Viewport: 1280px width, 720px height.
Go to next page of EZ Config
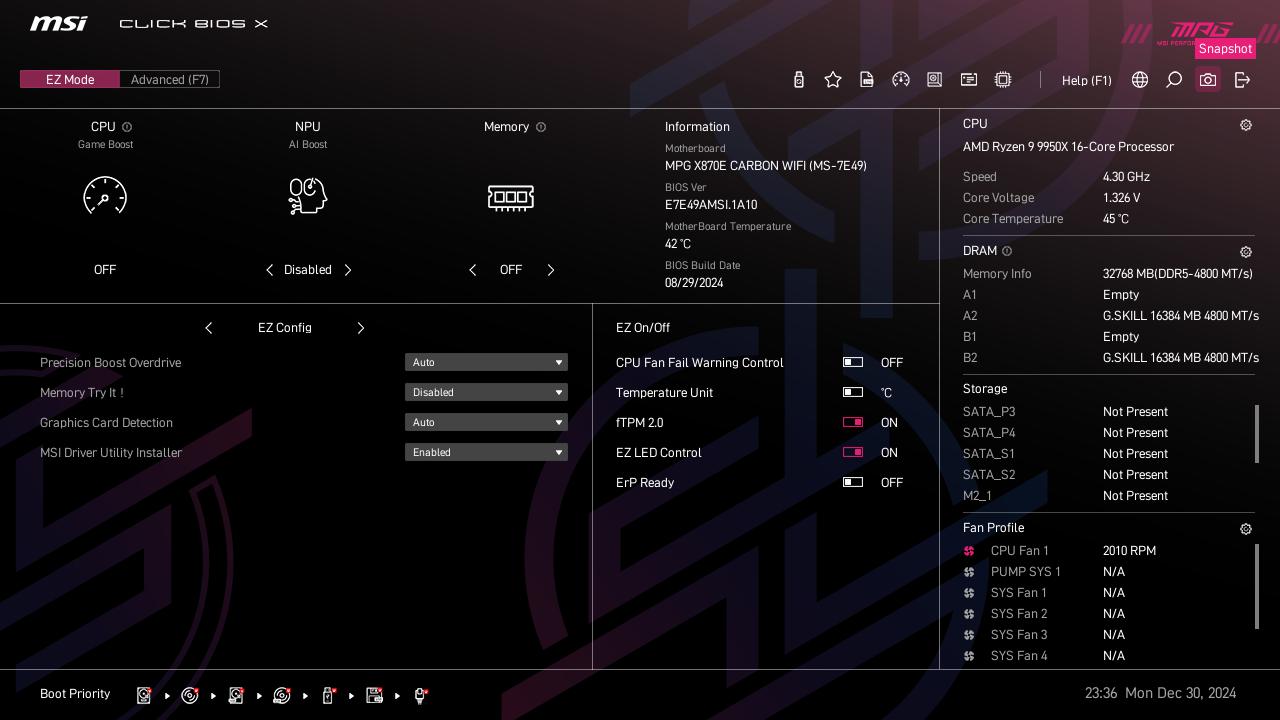[x=361, y=328]
